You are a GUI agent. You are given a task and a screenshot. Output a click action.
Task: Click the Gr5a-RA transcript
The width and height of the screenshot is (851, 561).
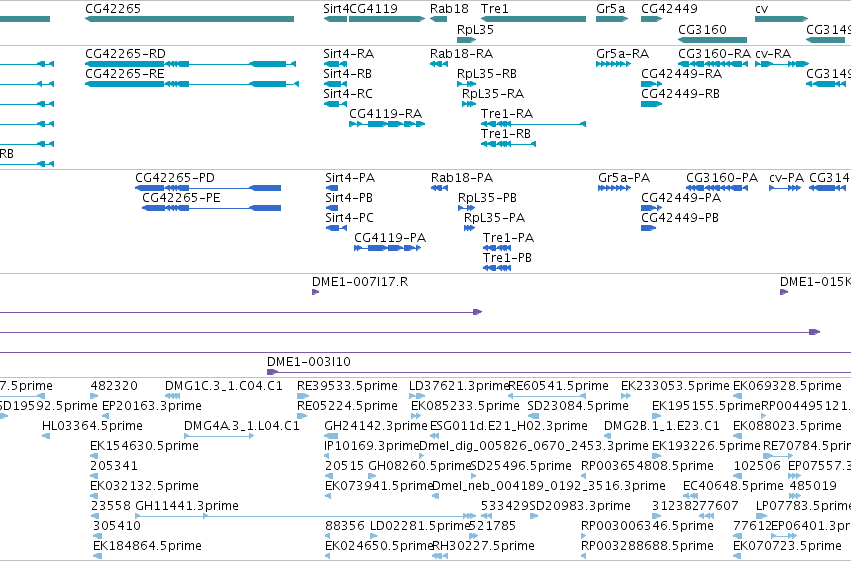(x=613, y=64)
